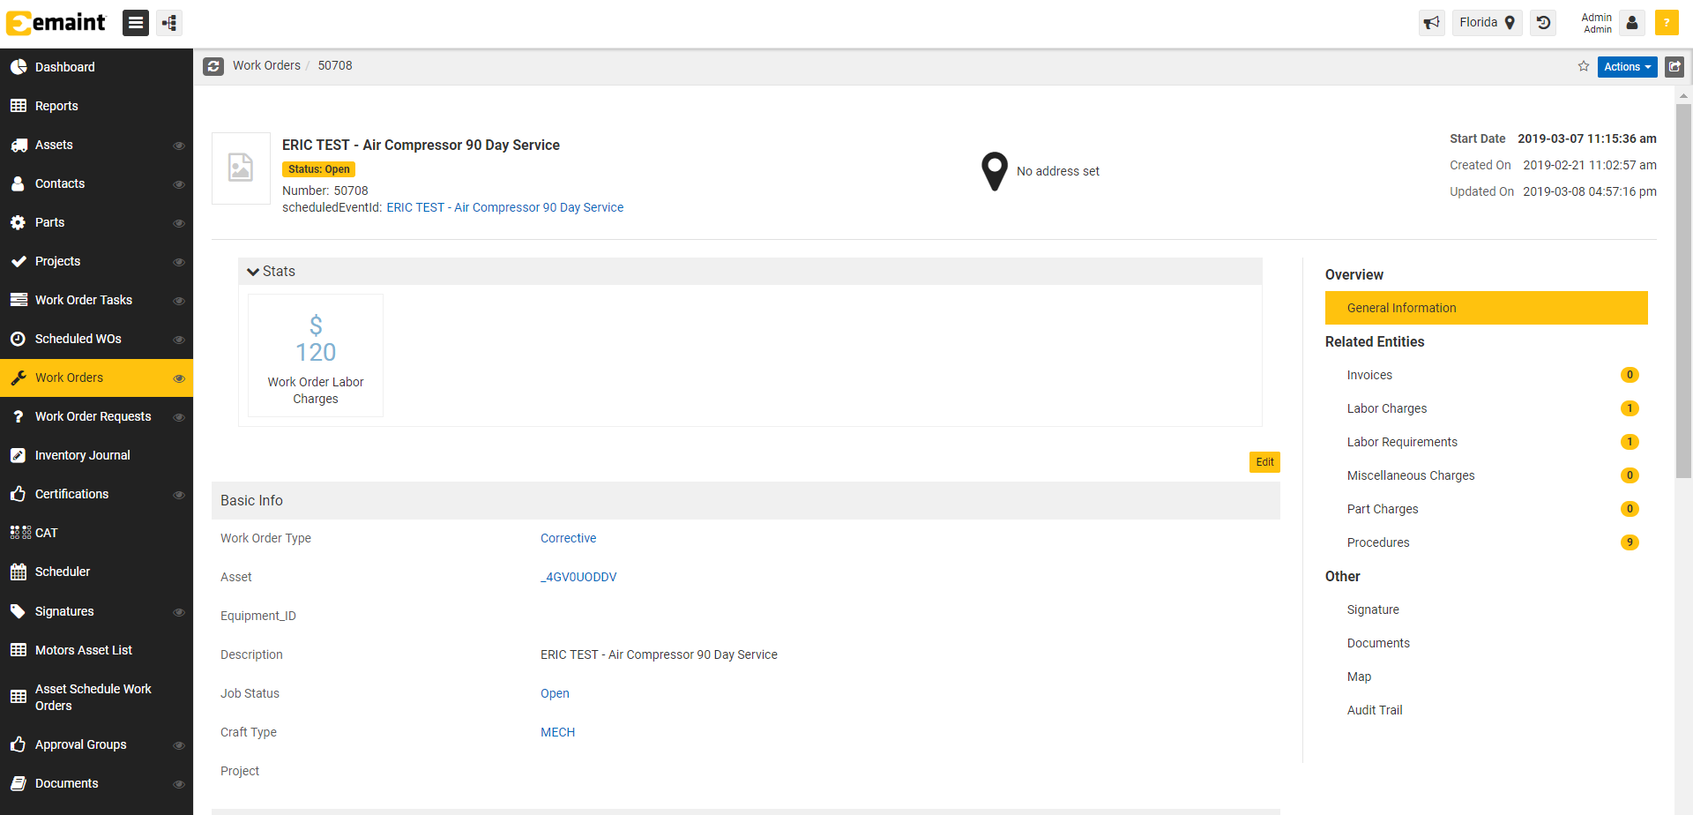This screenshot has width=1693, height=815.
Task: Click the page vertical scrollbar
Action: pos(1683,300)
